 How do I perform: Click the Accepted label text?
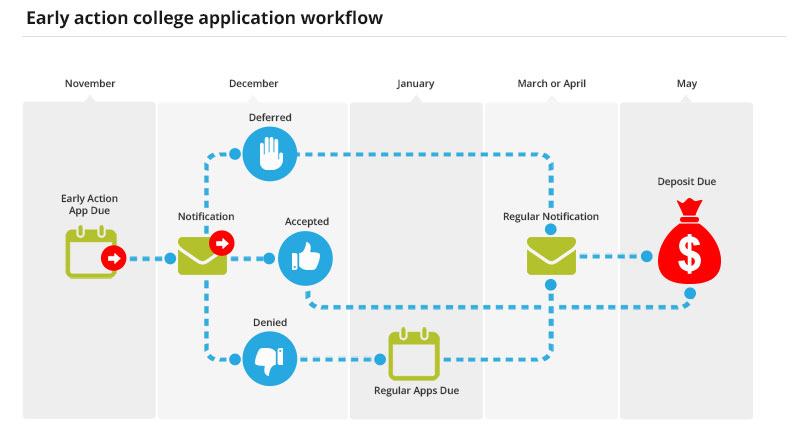307,222
